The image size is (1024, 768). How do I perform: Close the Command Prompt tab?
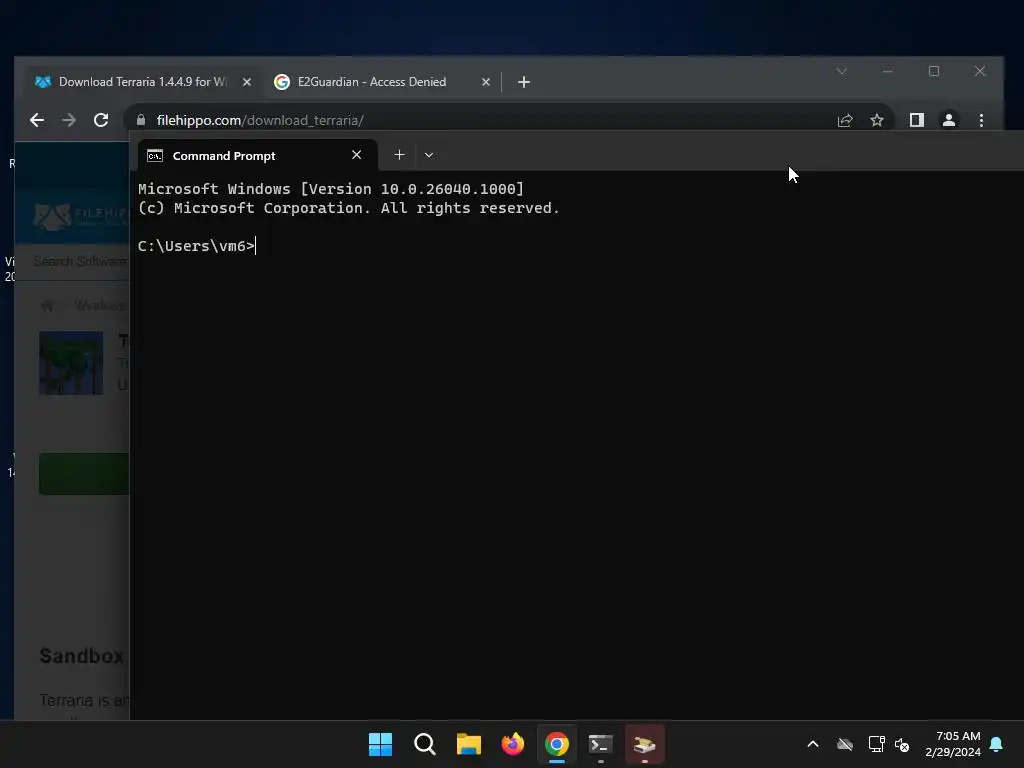357,155
